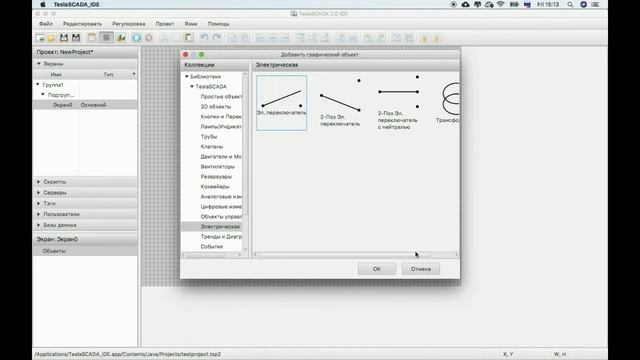Select 2-Поз переключатель с нейтралью thumbnail
The image size is (640, 360).
point(398,103)
